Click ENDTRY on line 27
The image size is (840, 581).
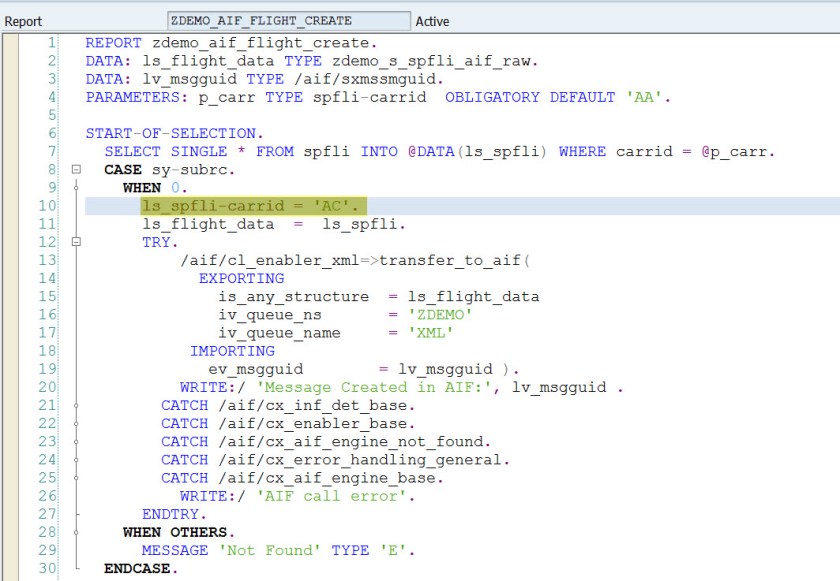170,514
